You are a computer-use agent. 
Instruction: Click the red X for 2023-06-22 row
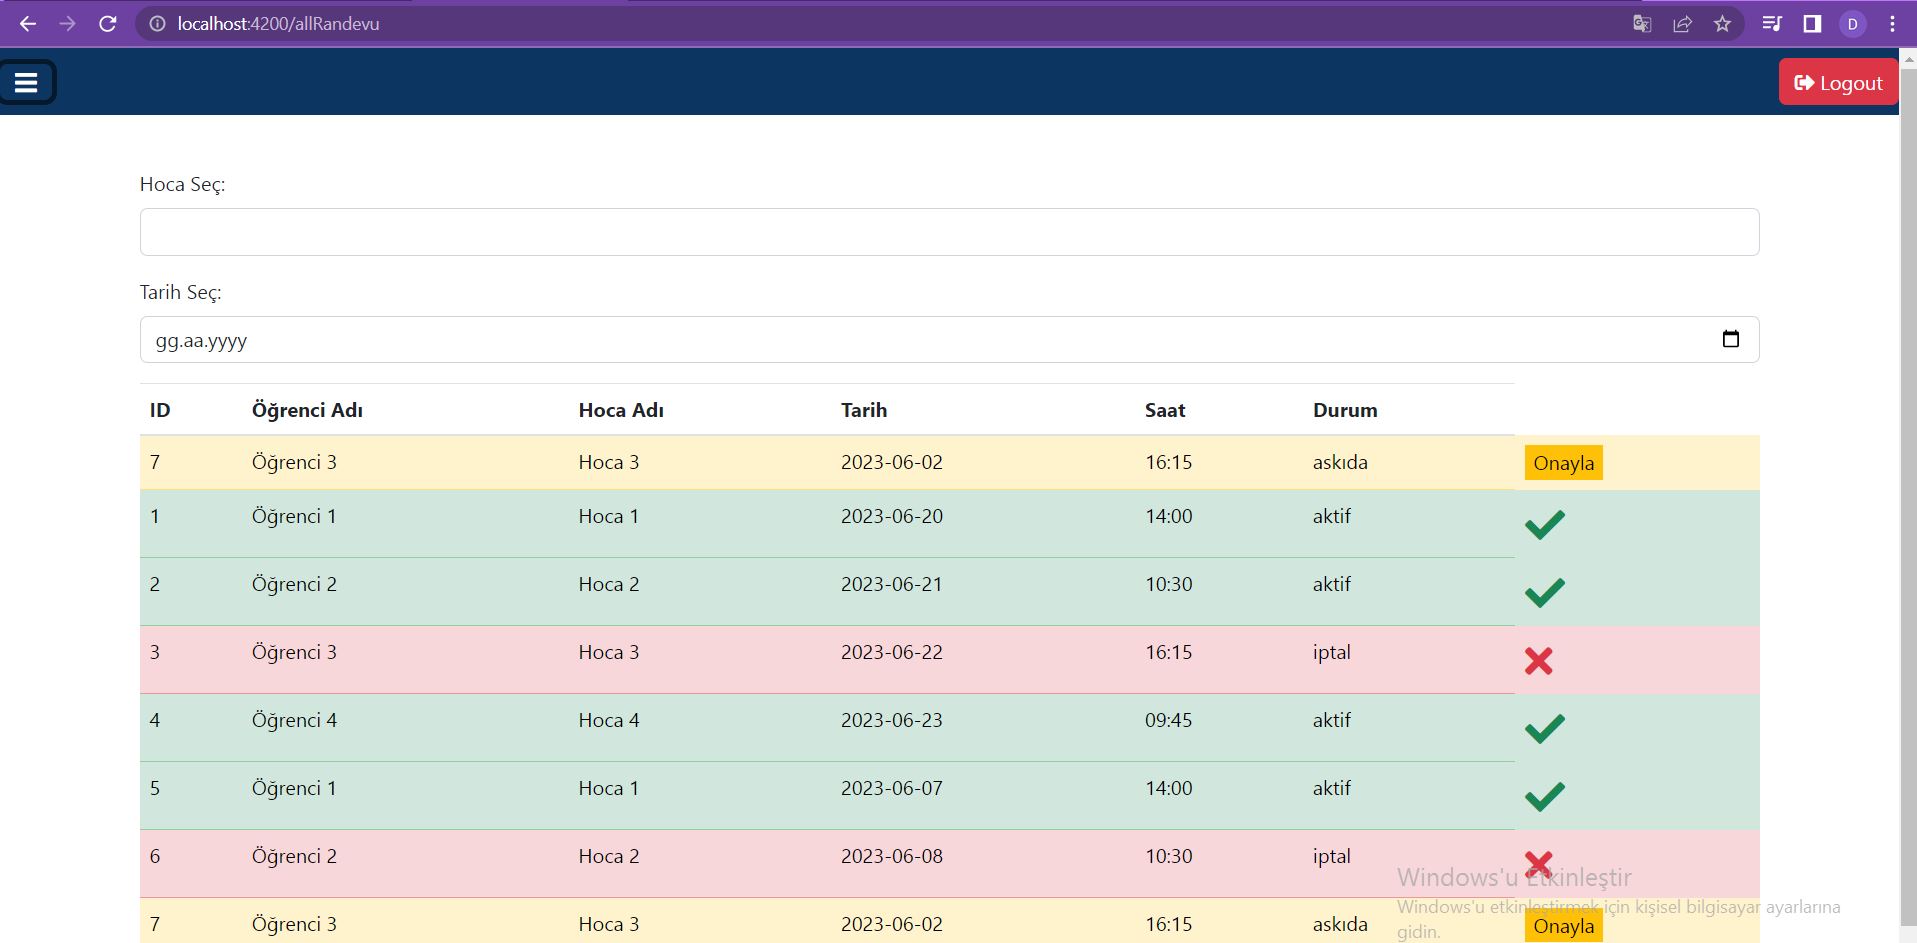click(1538, 660)
